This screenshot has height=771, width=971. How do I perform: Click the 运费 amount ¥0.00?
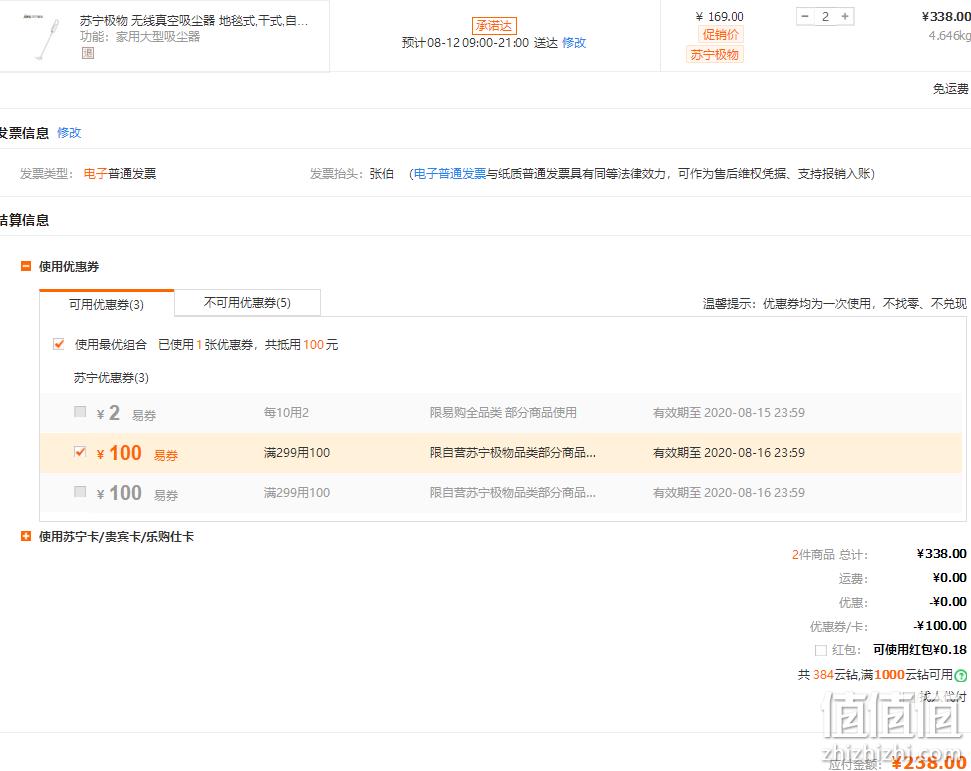[x=949, y=578]
